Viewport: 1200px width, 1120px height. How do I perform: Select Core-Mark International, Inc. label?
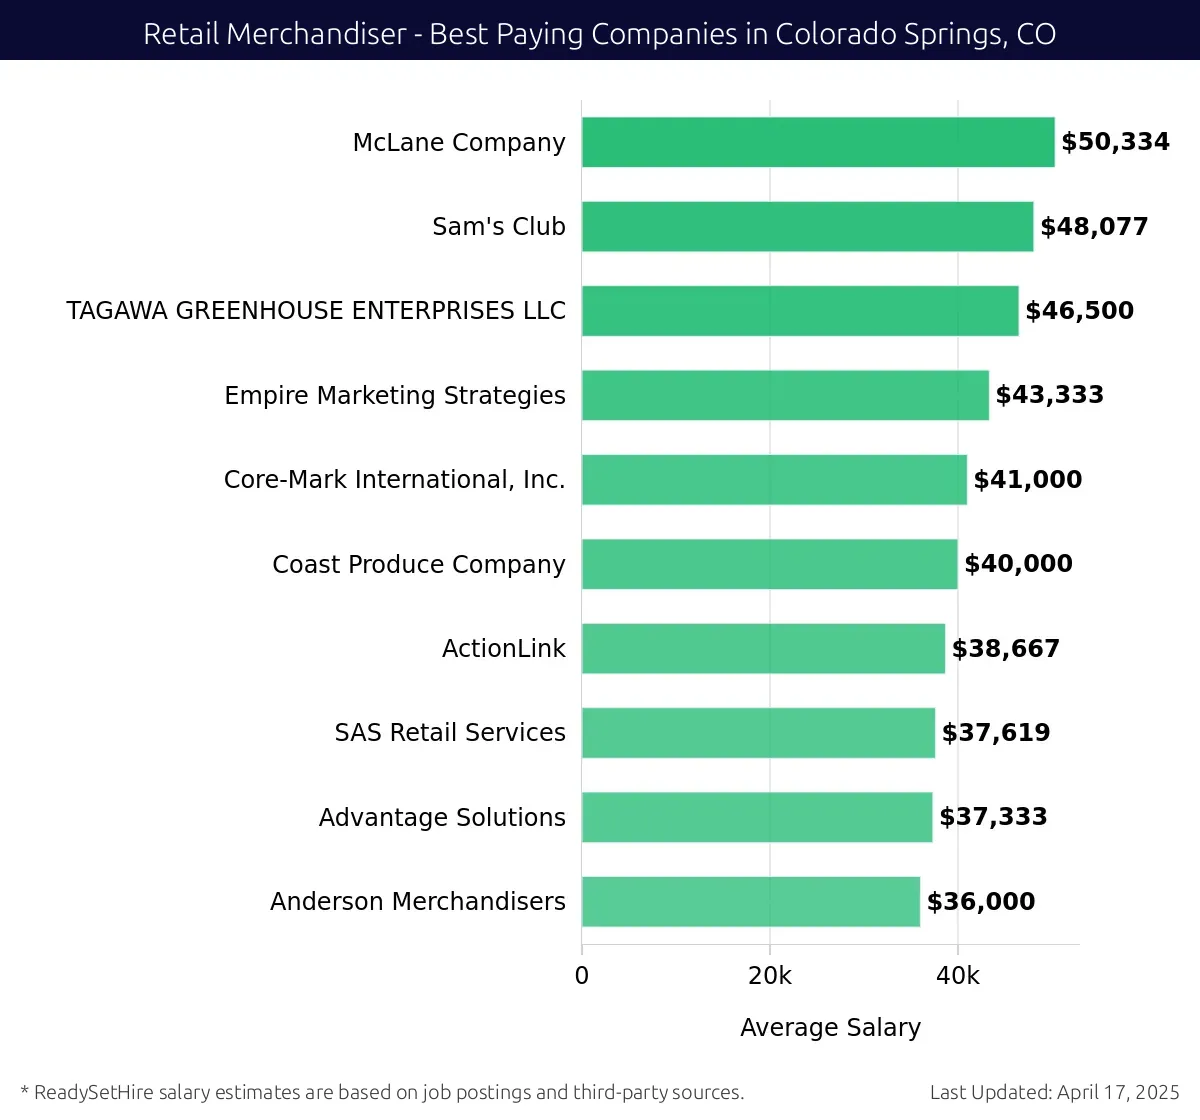[x=395, y=480]
